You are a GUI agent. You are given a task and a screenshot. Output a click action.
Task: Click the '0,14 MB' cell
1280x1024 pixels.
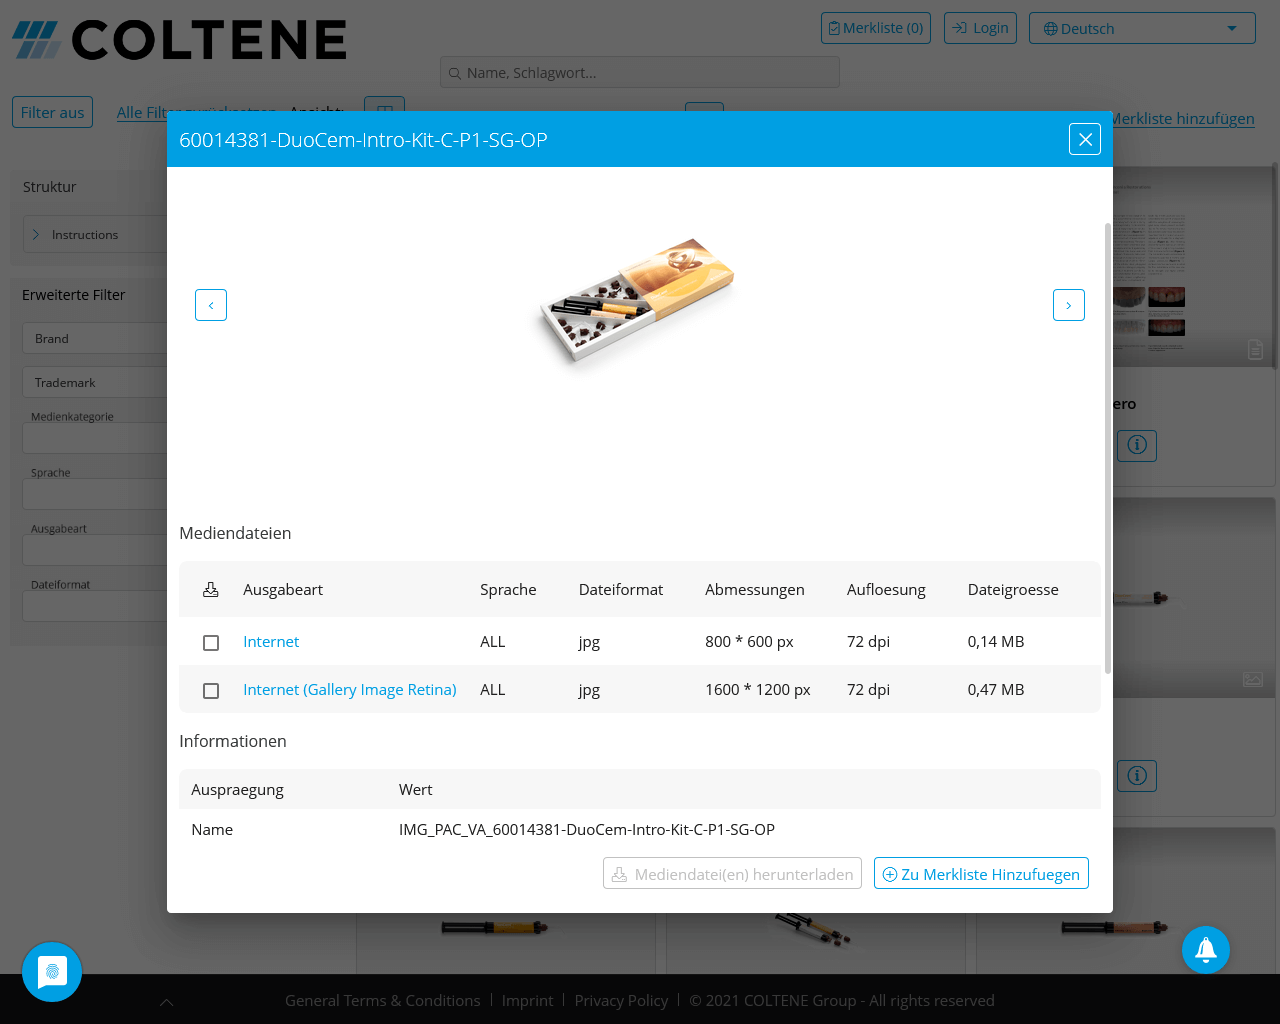(996, 641)
